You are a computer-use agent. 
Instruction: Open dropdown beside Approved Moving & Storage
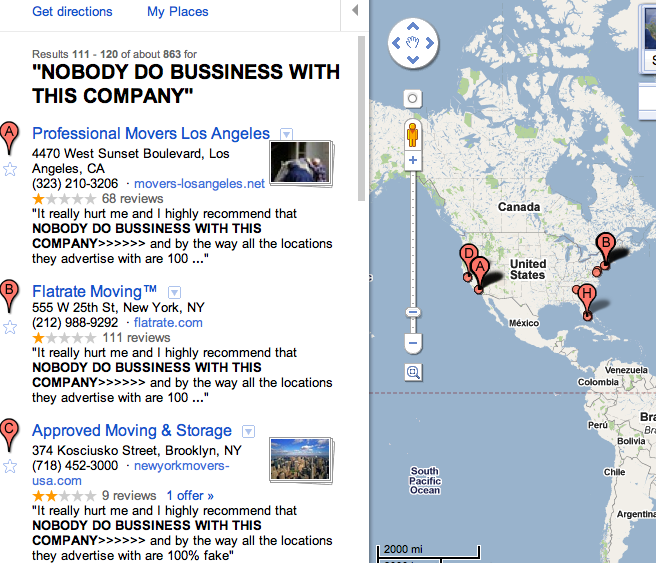pos(249,431)
